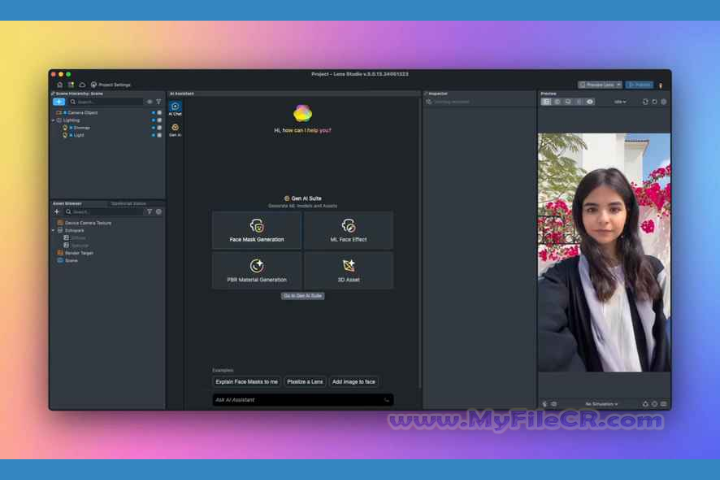Click the Preview webcam image
Image resolution: width=720 pixels, height=480 pixels.
604,252
